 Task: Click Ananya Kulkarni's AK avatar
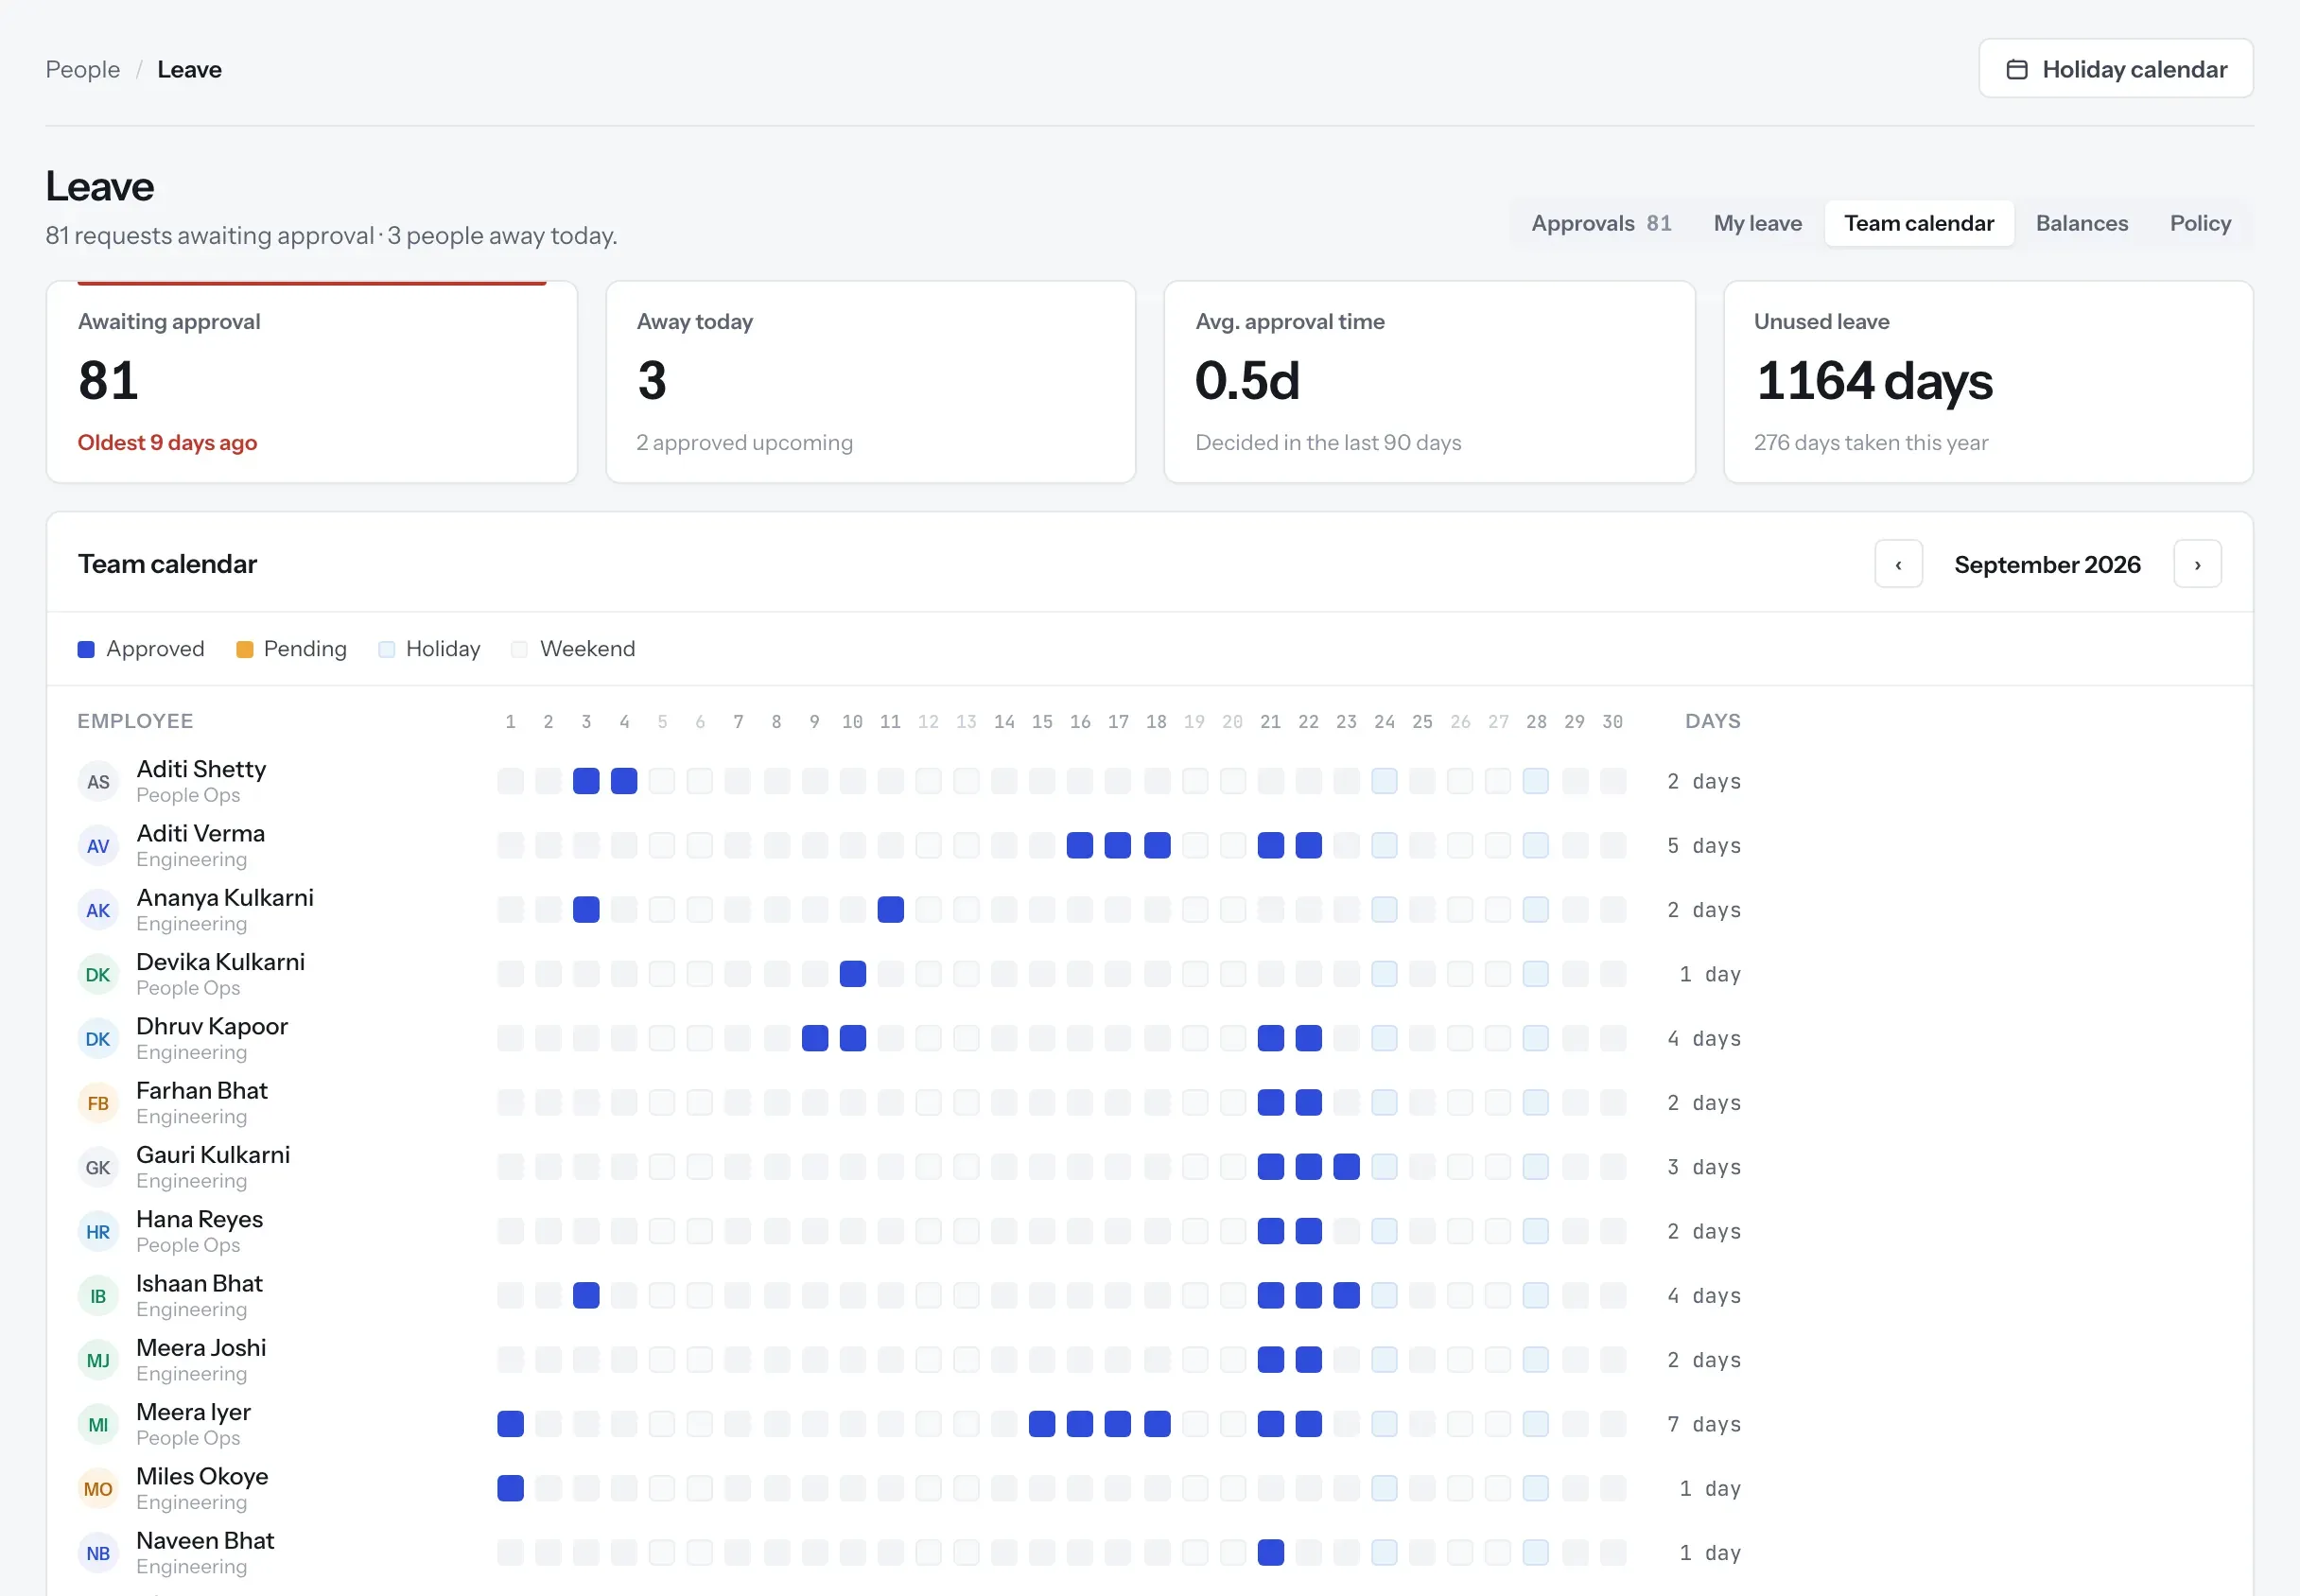pyautogui.click(x=98, y=910)
